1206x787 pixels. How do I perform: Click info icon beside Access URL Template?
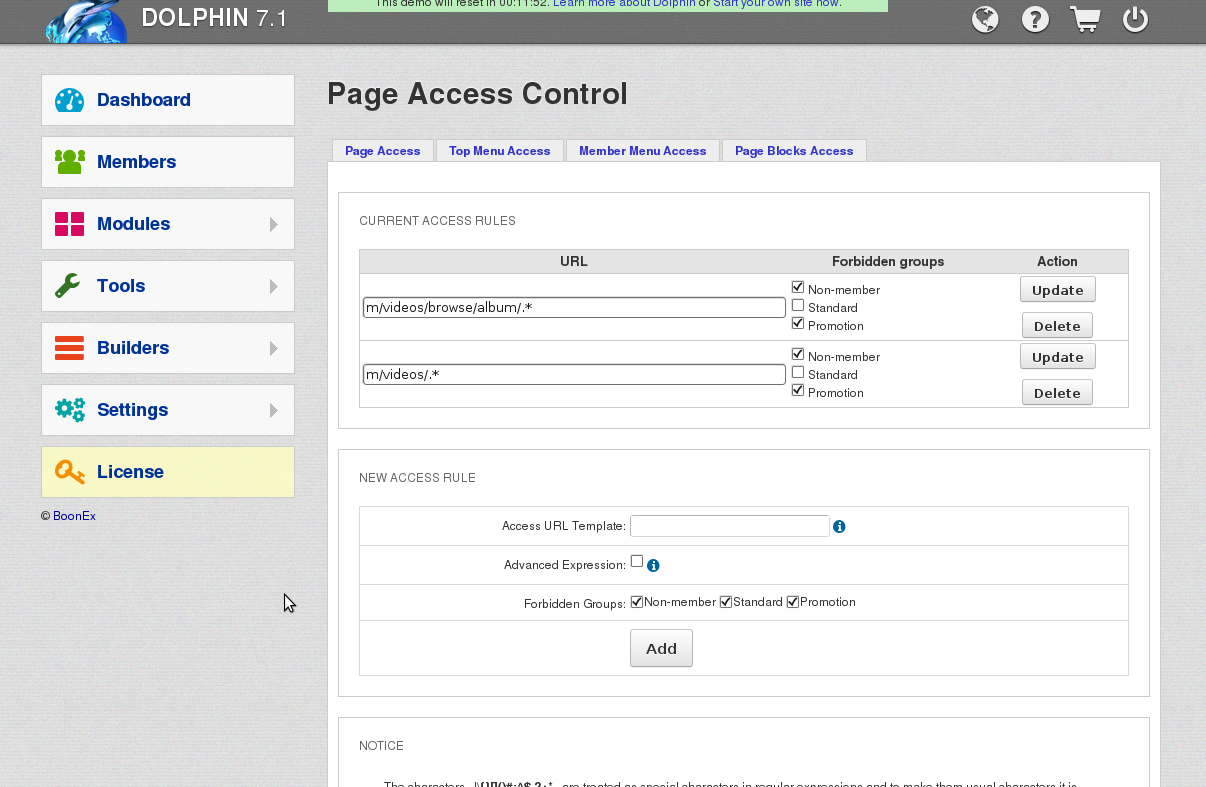(x=839, y=527)
